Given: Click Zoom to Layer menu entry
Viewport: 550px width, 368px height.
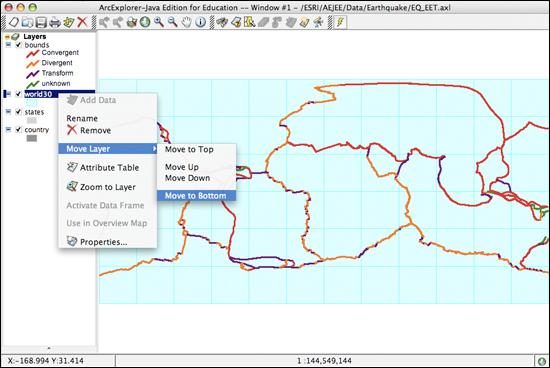Looking at the screenshot, I should (x=107, y=187).
